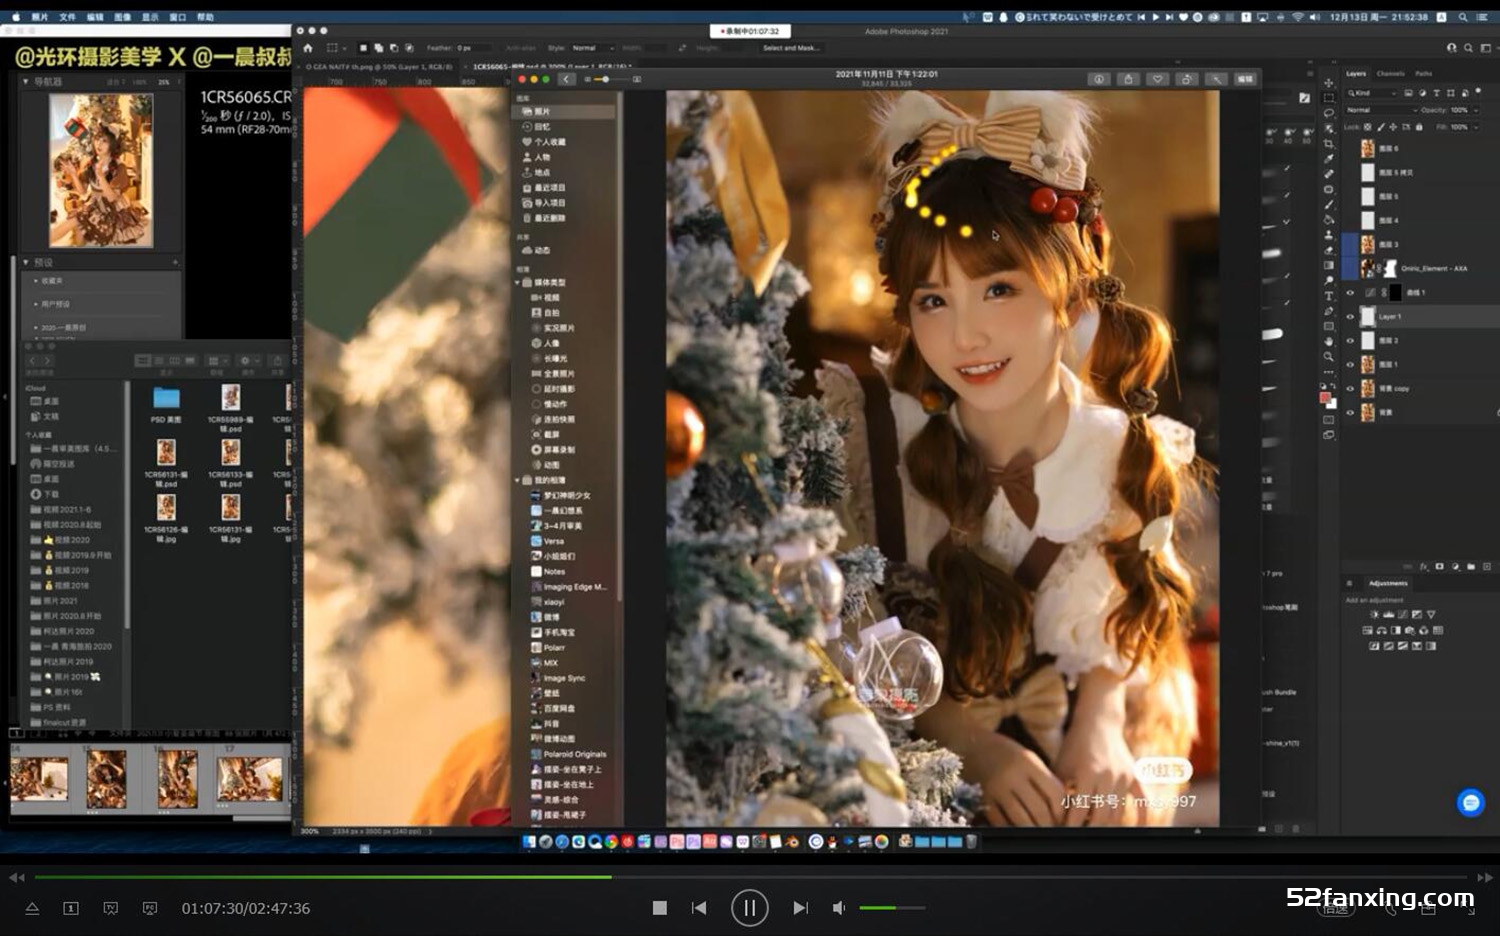Click the share icon in Photos toolbar
1500x936 pixels.
click(1128, 79)
